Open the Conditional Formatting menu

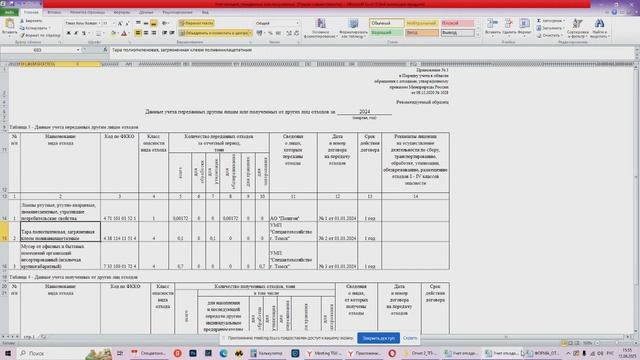(x=320, y=28)
